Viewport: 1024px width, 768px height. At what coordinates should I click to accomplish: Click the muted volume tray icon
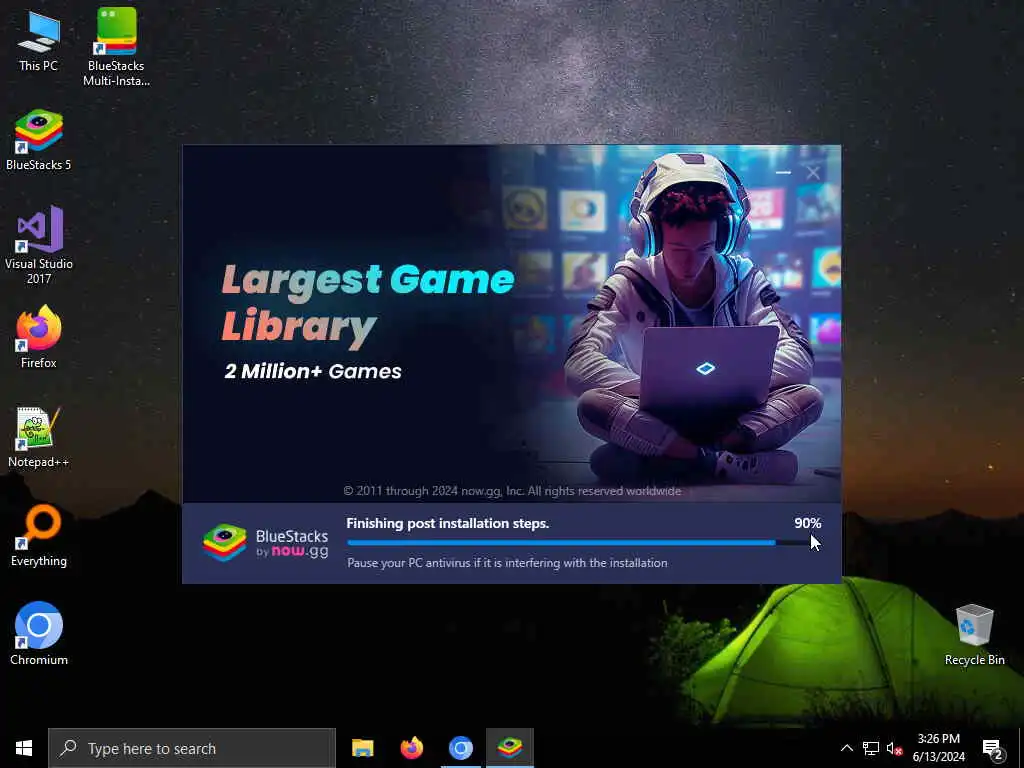[x=894, y=748]
